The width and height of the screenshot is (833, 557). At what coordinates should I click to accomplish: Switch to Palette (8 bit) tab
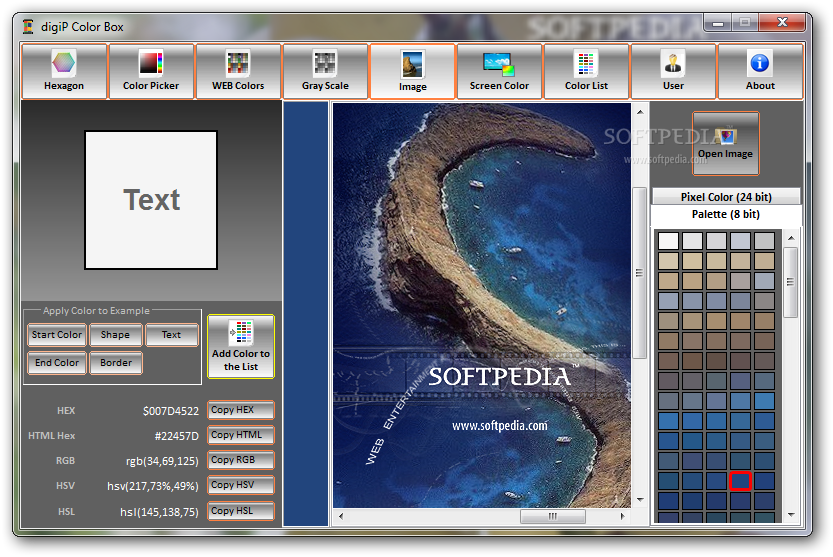[x=726, y=214]
